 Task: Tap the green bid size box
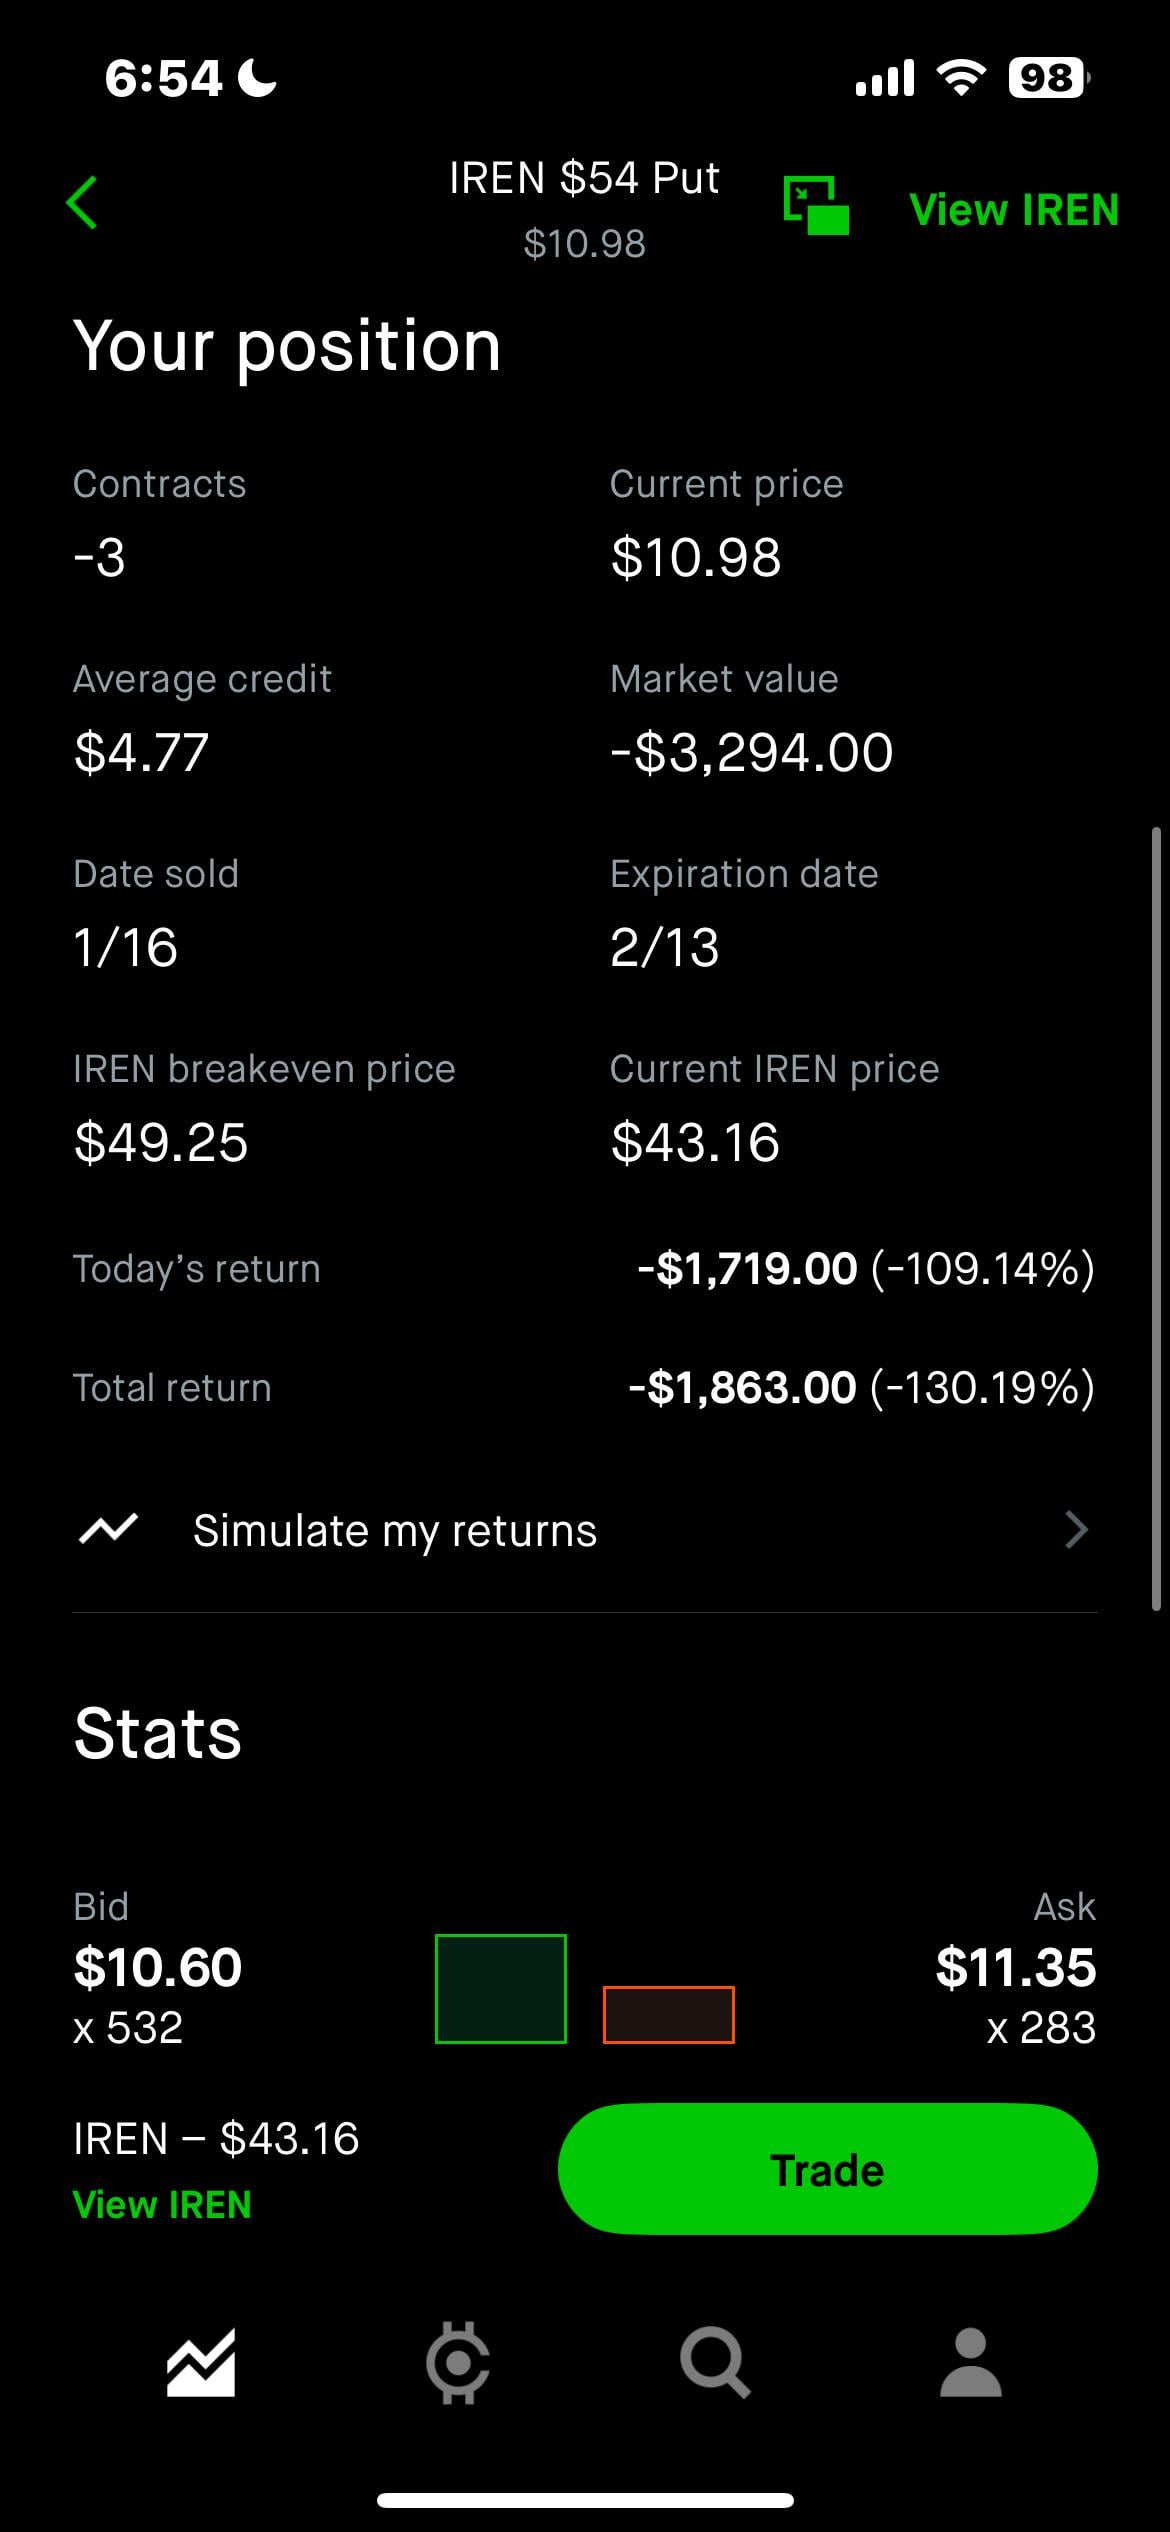[x=501, y=1988]
